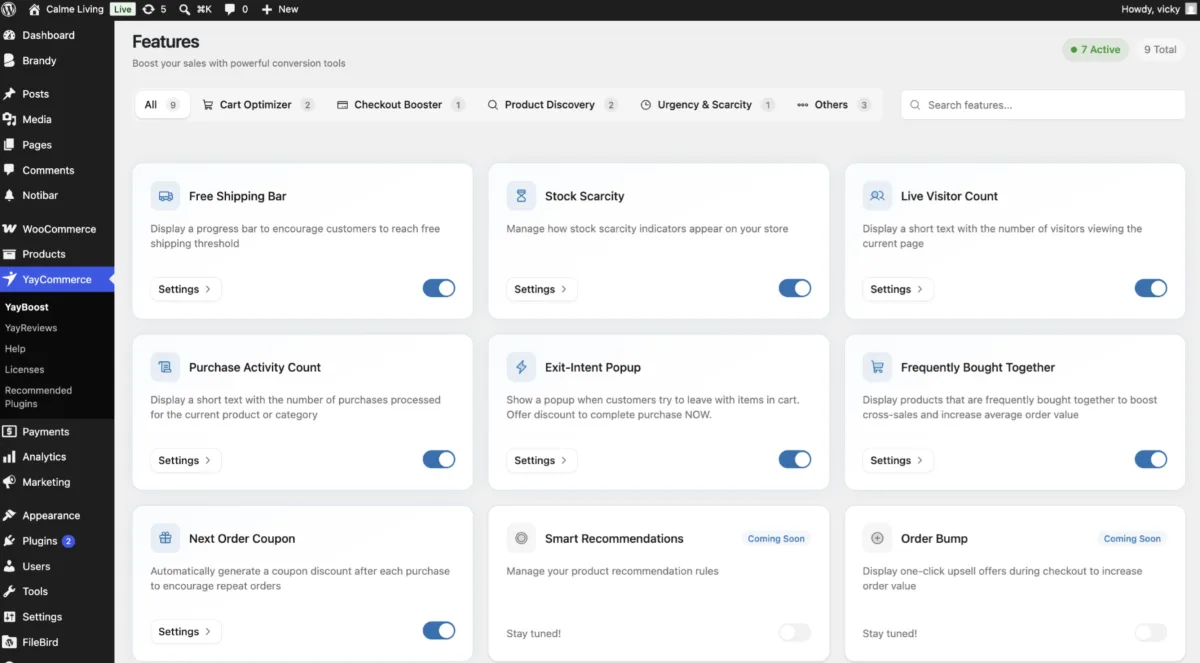Click the 7 Active status badge
The height and width of the screenshot is (663, 1200).
[x=1095, y=49]
